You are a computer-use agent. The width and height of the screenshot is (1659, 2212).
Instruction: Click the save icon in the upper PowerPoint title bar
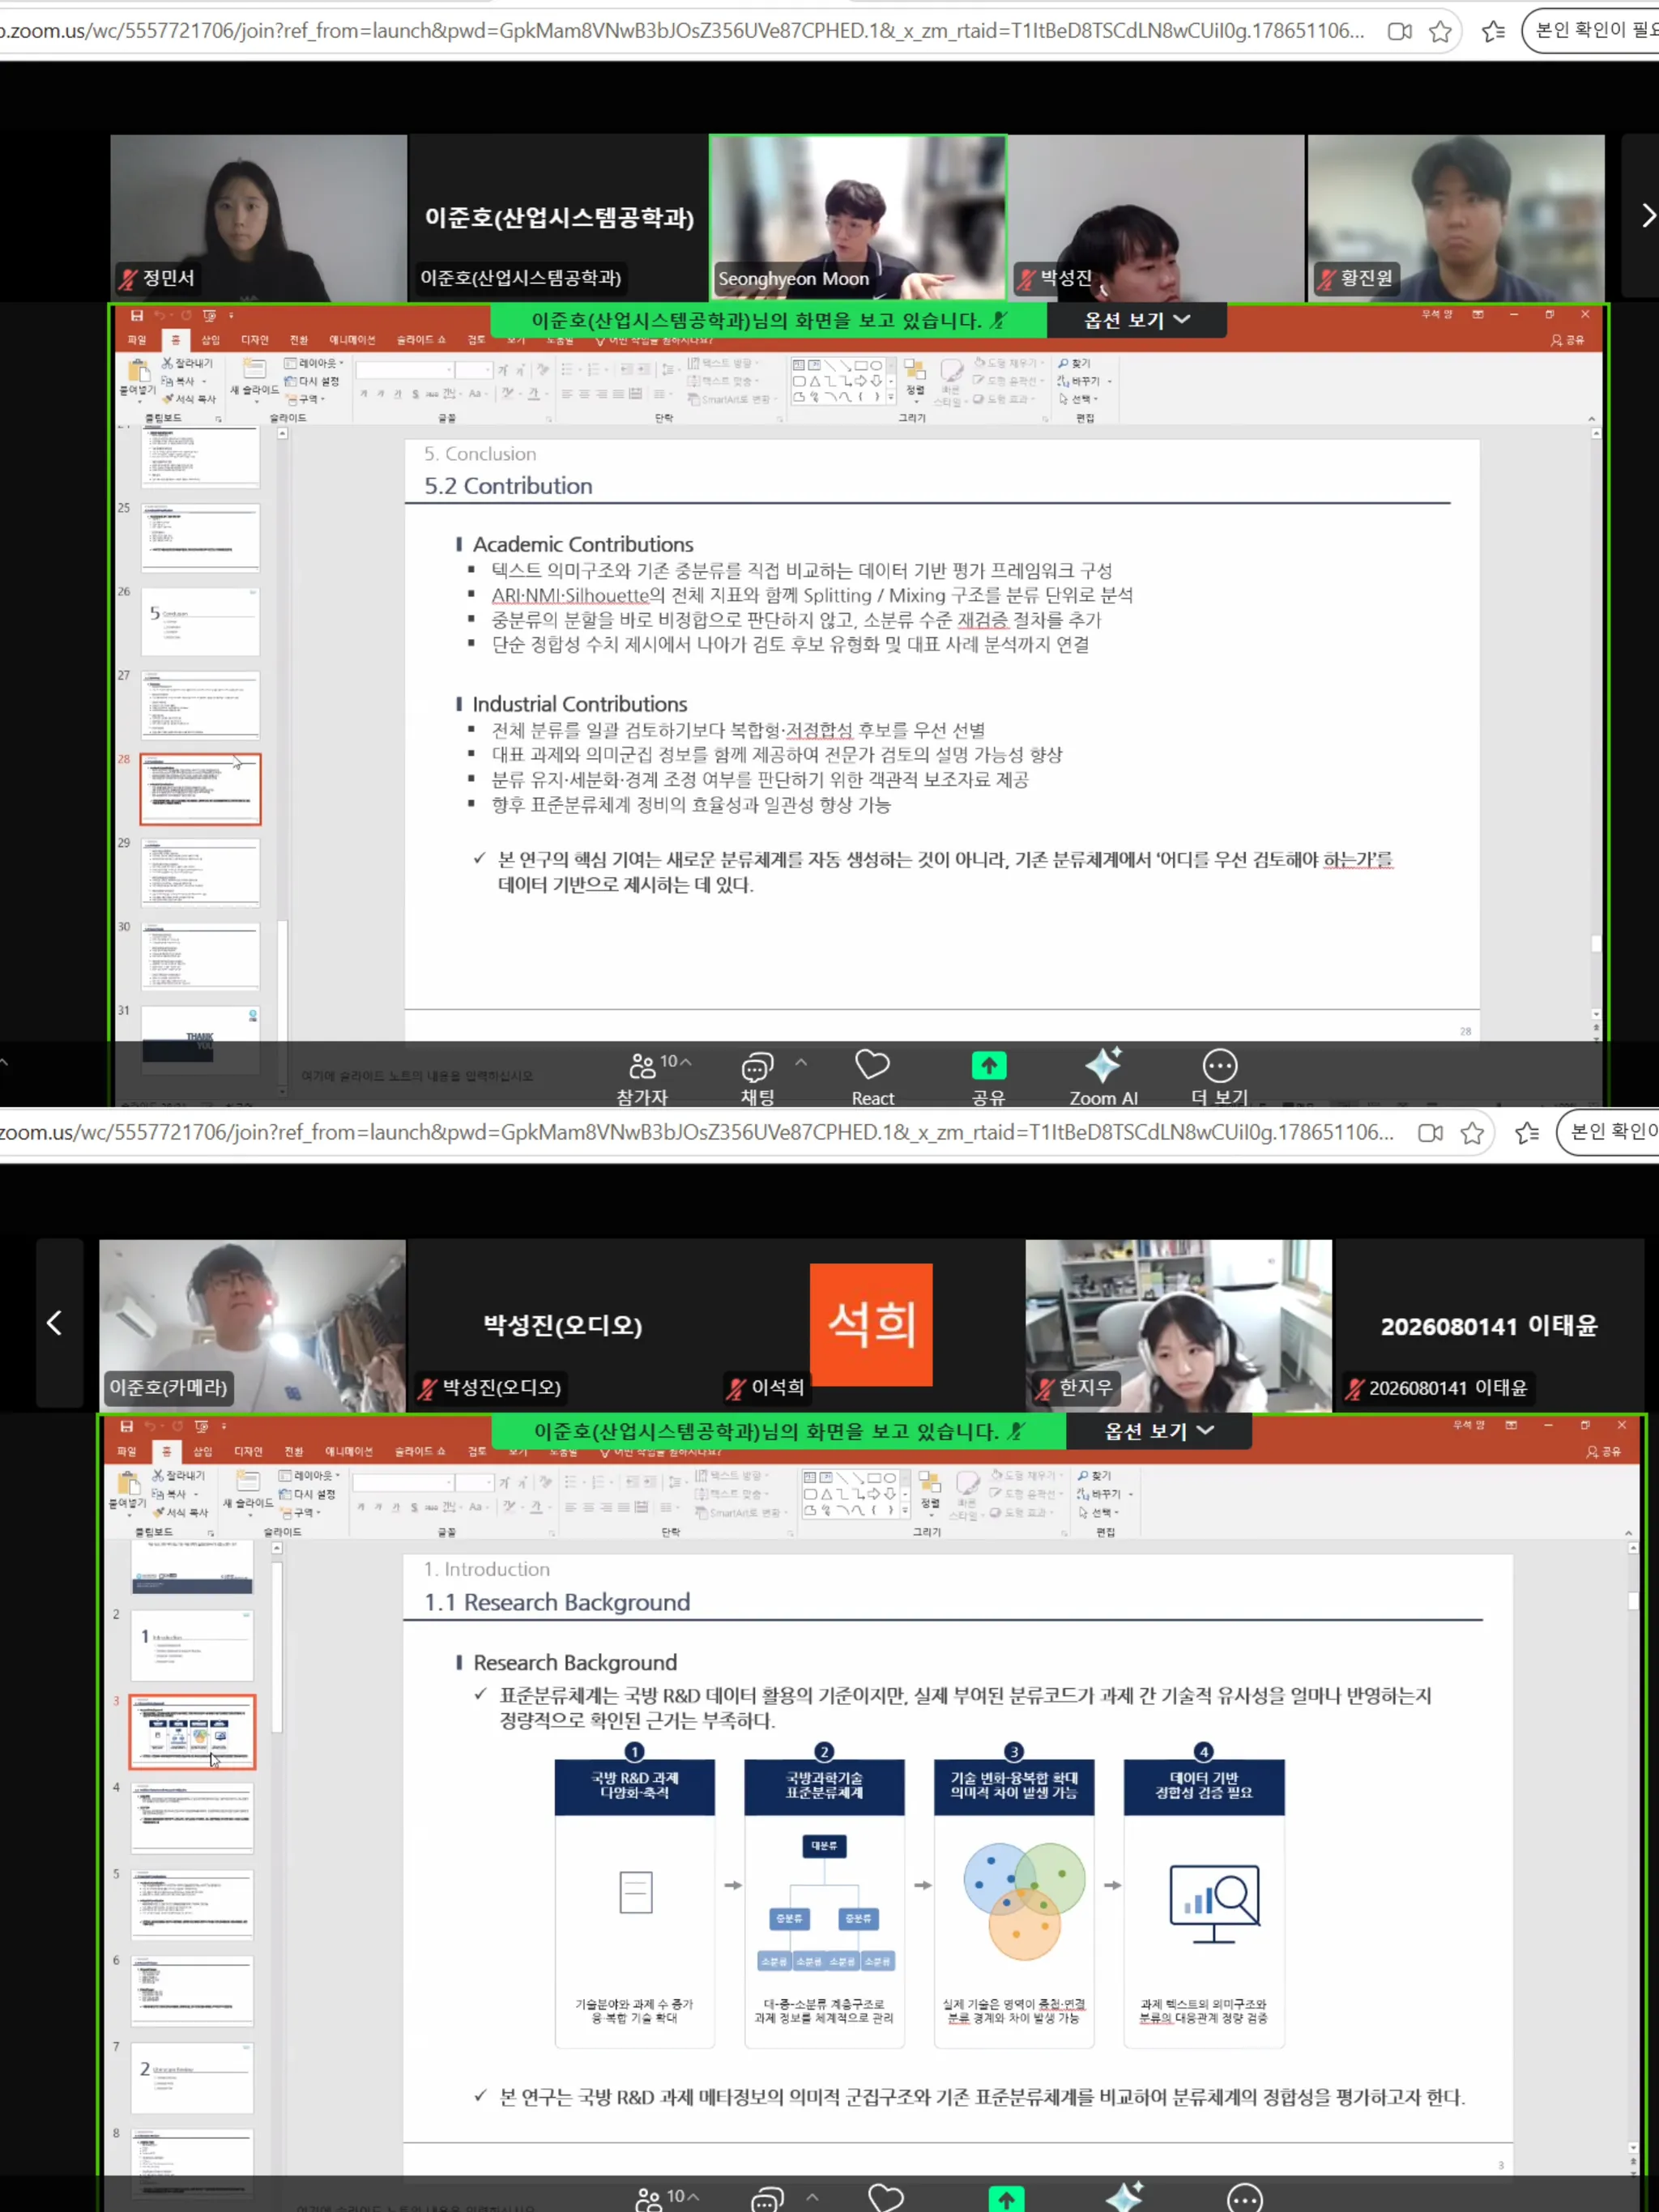137,315
